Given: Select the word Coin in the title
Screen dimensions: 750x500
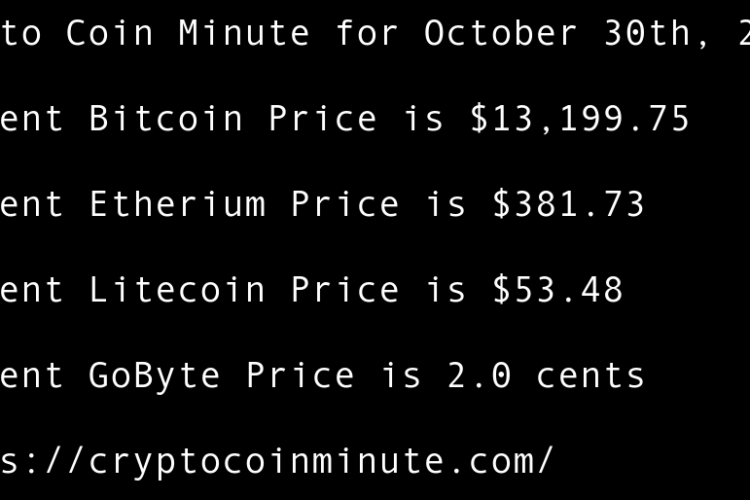Looking at the screenshot, I should [x=110, y=33].
